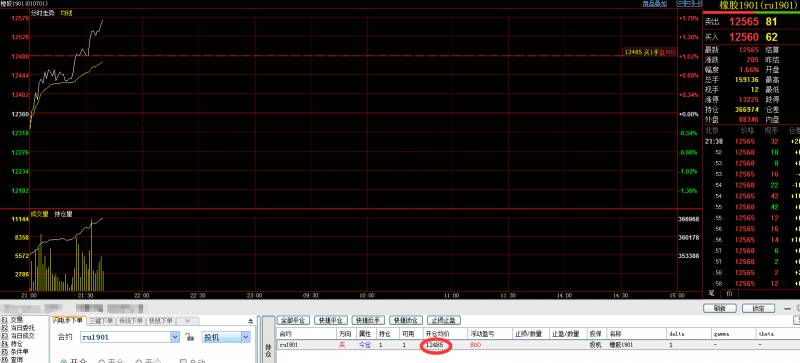The width and height of the screenshot is (800, 363).
Task: Click the 快捷反手 button
Action: coord(369,320)
